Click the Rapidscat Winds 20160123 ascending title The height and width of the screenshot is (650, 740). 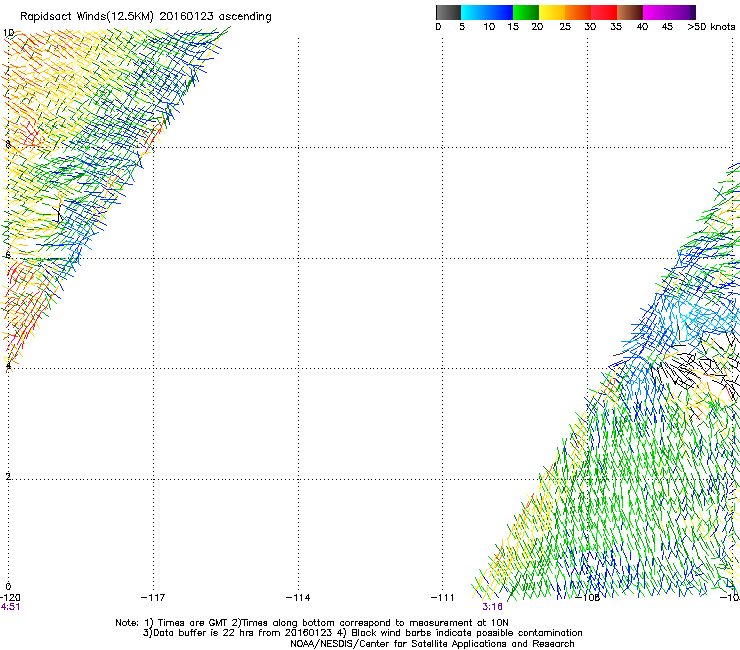tap(145, 17)
